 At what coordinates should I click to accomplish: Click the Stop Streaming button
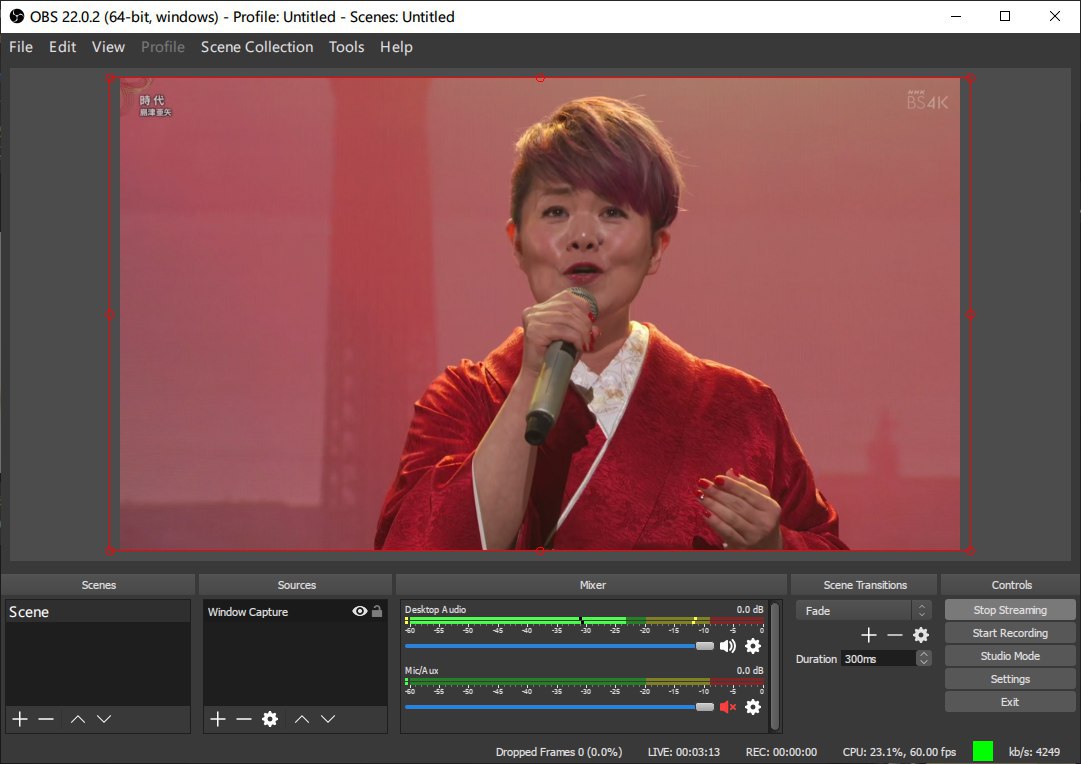(1010, 610)
